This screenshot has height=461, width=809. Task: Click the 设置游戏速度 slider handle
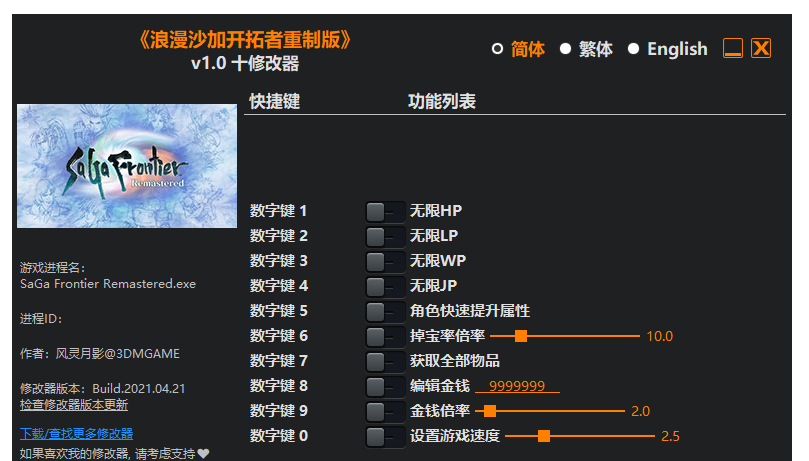pos(544,436)
